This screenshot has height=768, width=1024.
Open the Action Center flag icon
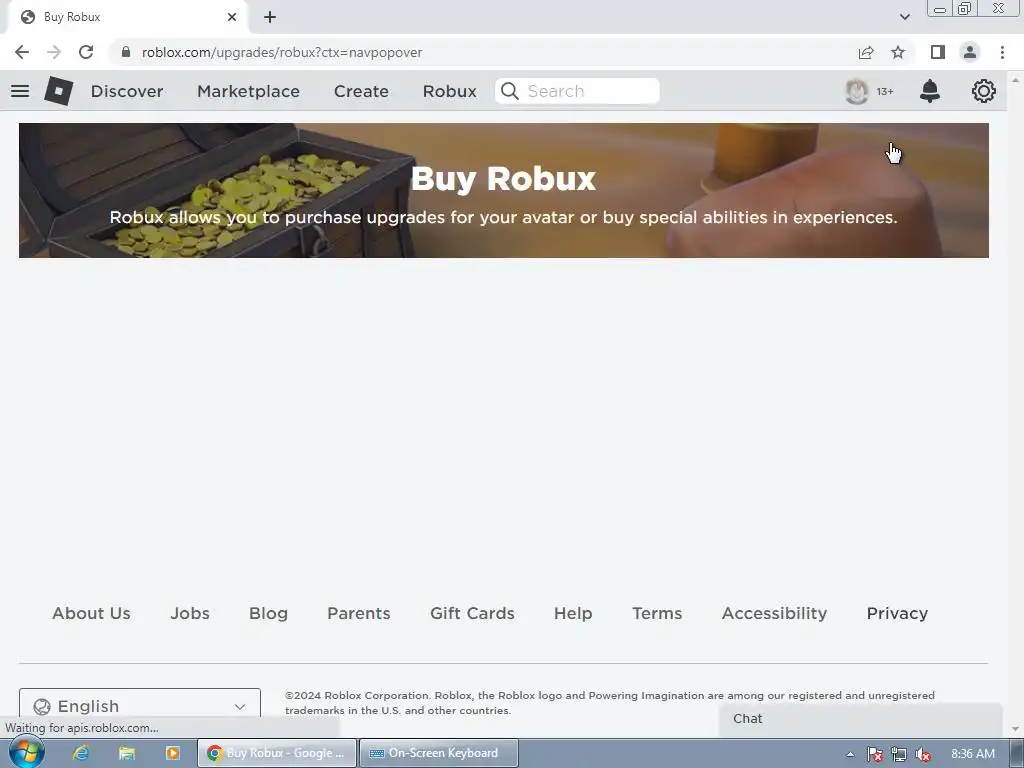[x=874, y=754]
